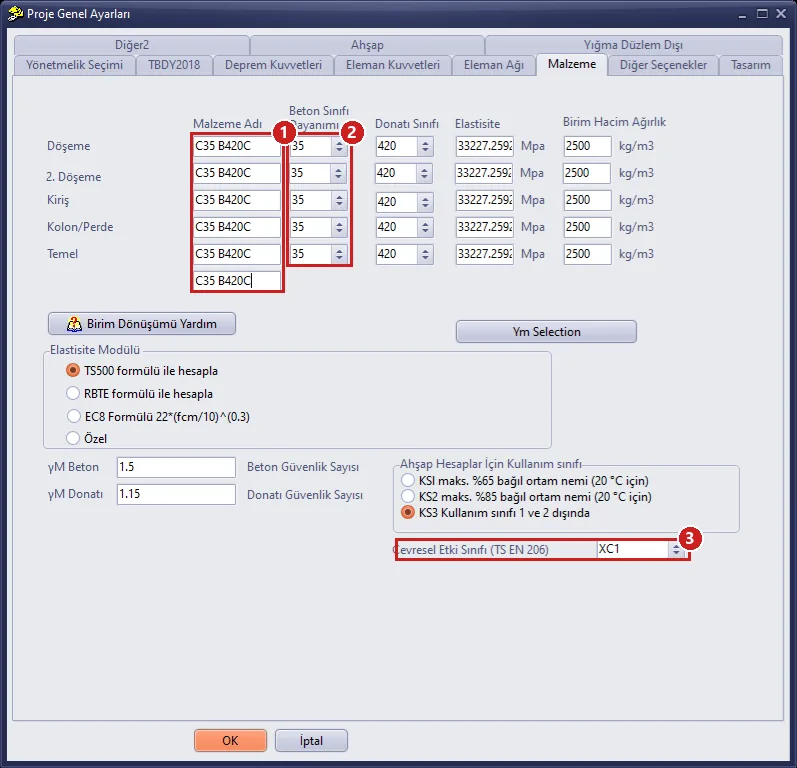Switch to Tasarım tab
This screenshot has width=797, height=768.
pyautogui.click(x=750, y=65)
